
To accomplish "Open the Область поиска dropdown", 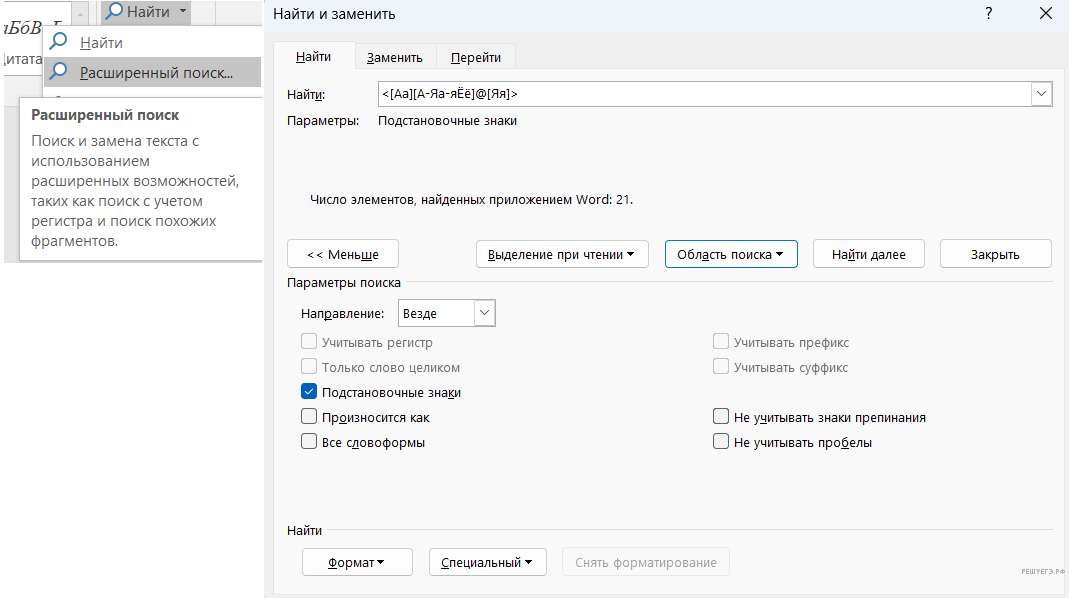I will pos(730,254).
